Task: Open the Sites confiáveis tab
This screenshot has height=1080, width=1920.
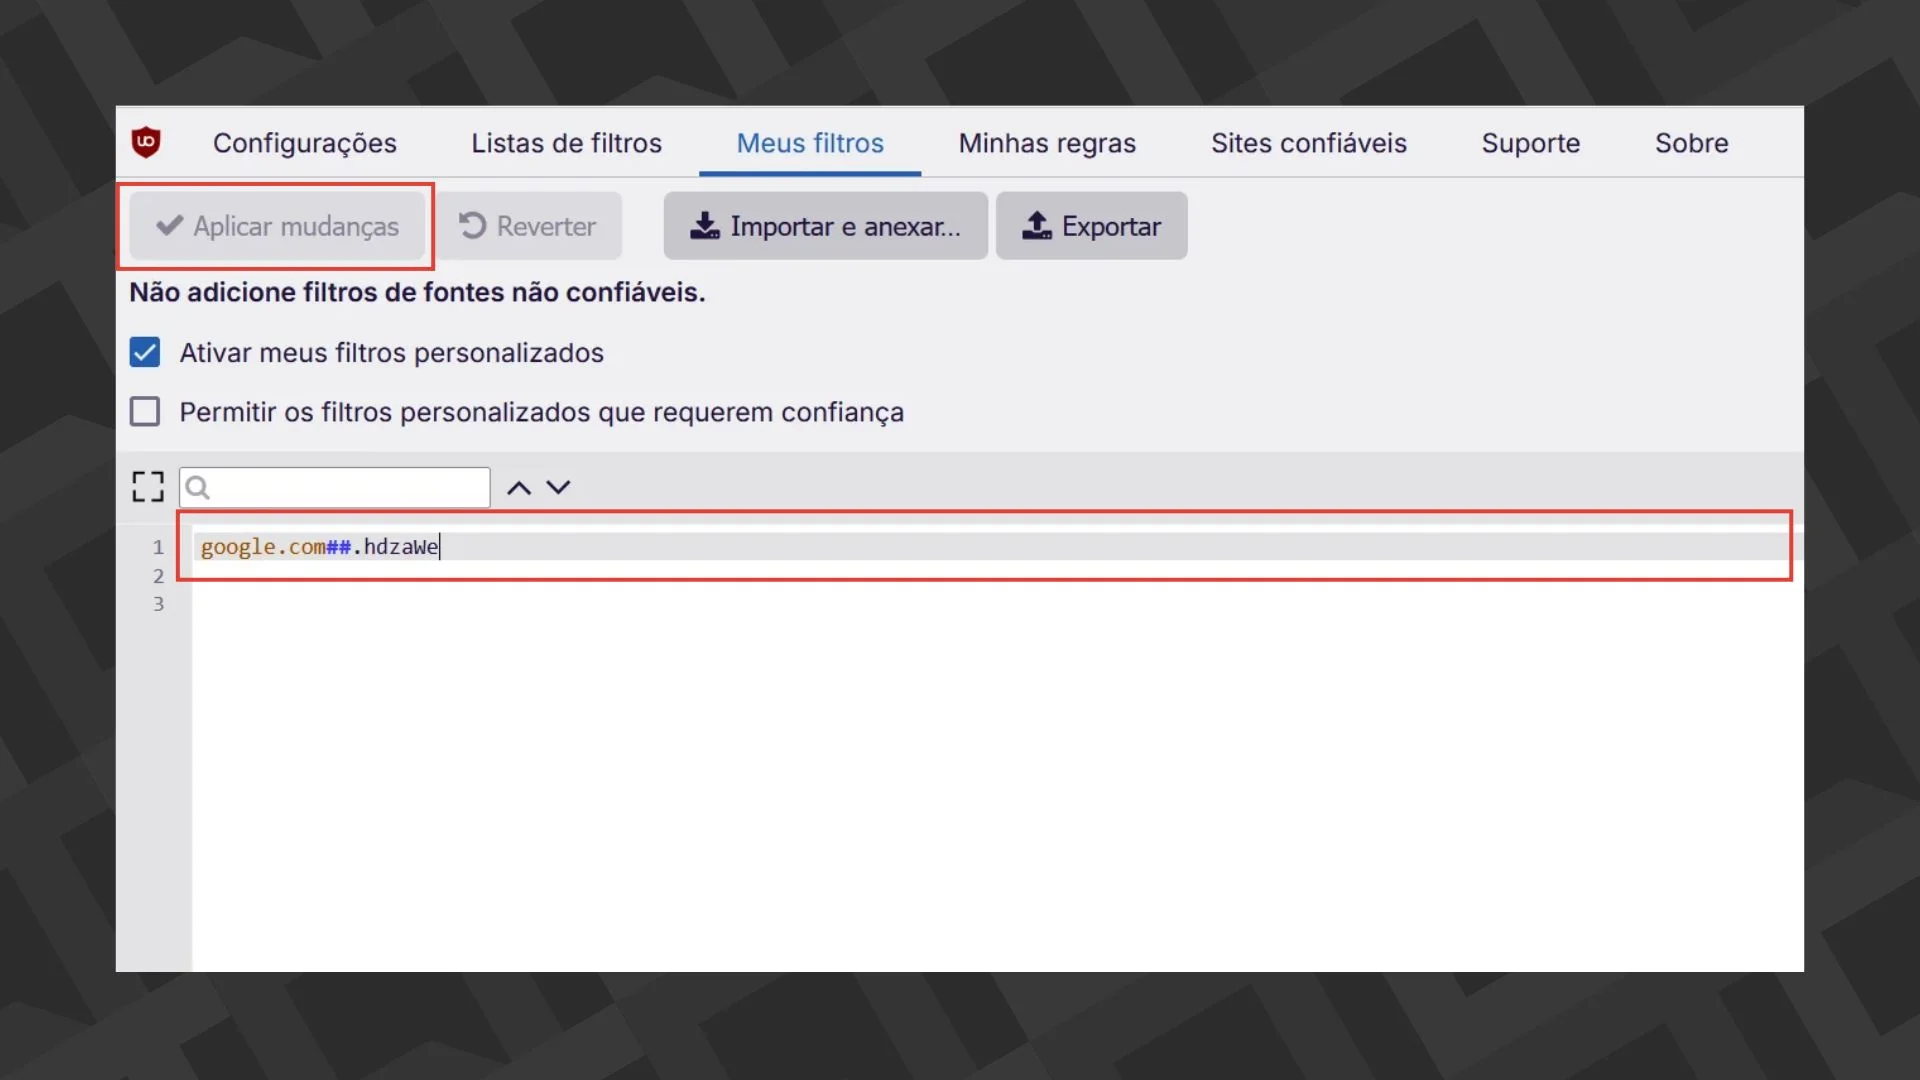Action: tap(1309, 143)
